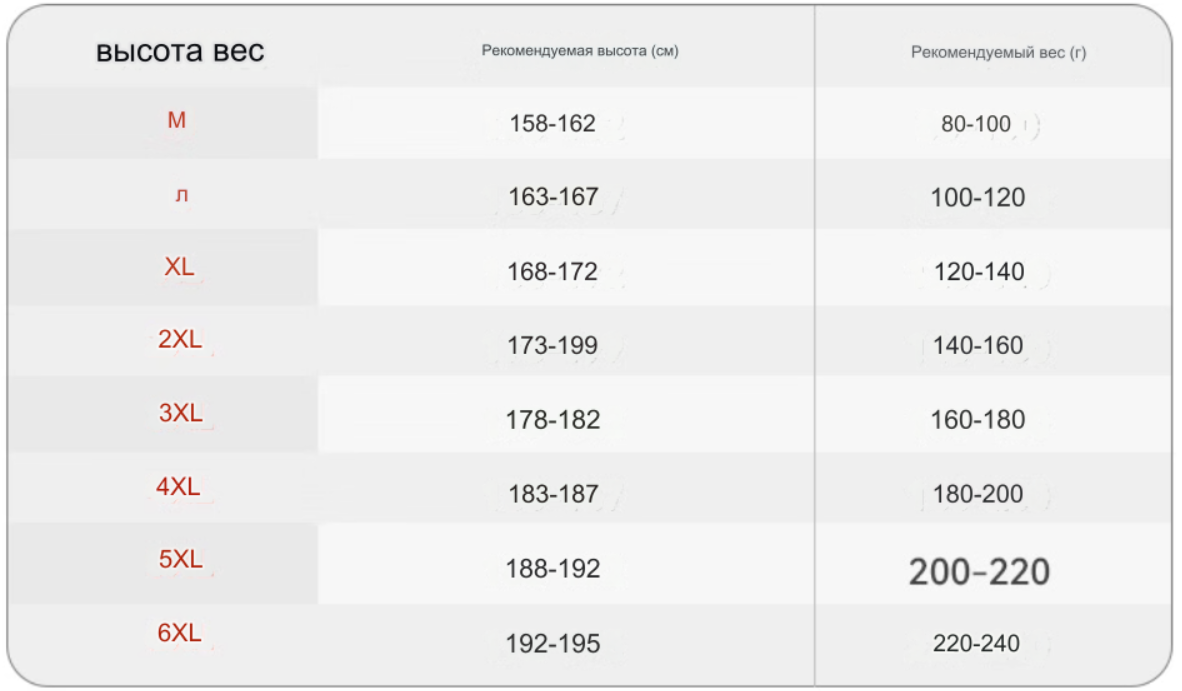Viewport: 1182px width, 691px height.
Task: Select the XL size label
Action: click(179, 266)
